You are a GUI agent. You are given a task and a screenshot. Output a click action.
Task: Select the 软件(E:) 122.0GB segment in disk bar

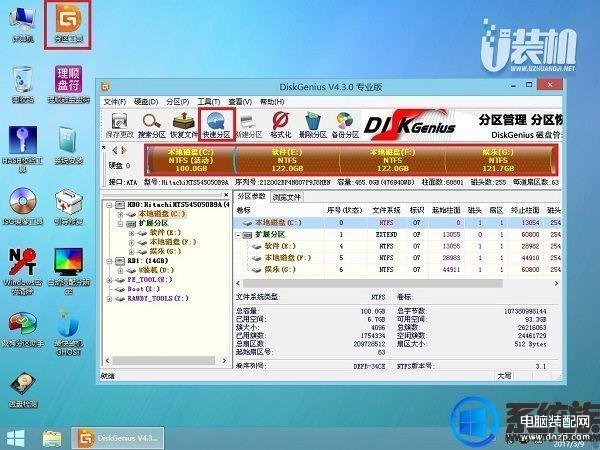(x=287, y=160)
